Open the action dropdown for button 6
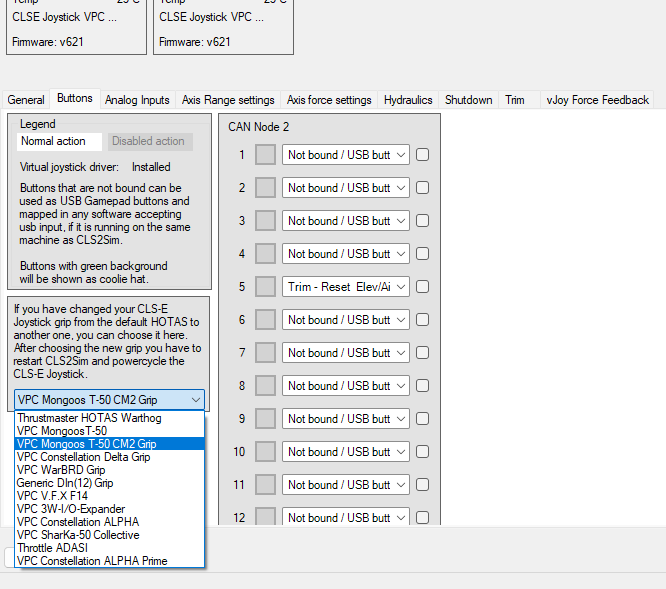The height and width of the screenshot is (589, 666). pos(346,320)
